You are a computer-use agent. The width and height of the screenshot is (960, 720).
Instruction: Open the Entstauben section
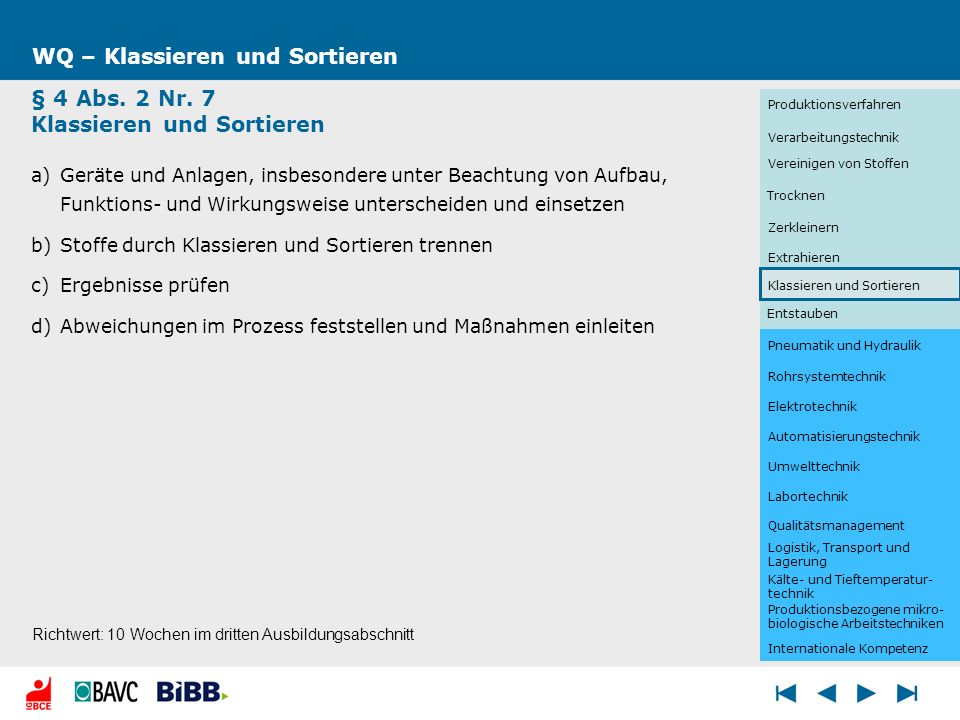[x=801, y=313]
